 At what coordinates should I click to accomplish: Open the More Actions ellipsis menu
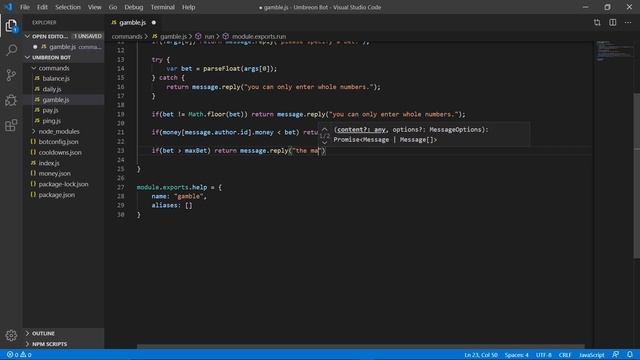[x=628, y=22]
